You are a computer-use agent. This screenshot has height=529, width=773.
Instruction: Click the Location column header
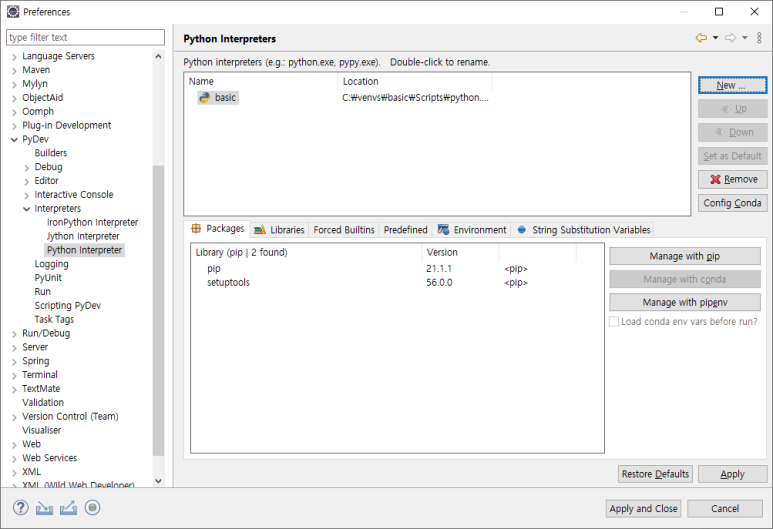[x=415, y=81]
